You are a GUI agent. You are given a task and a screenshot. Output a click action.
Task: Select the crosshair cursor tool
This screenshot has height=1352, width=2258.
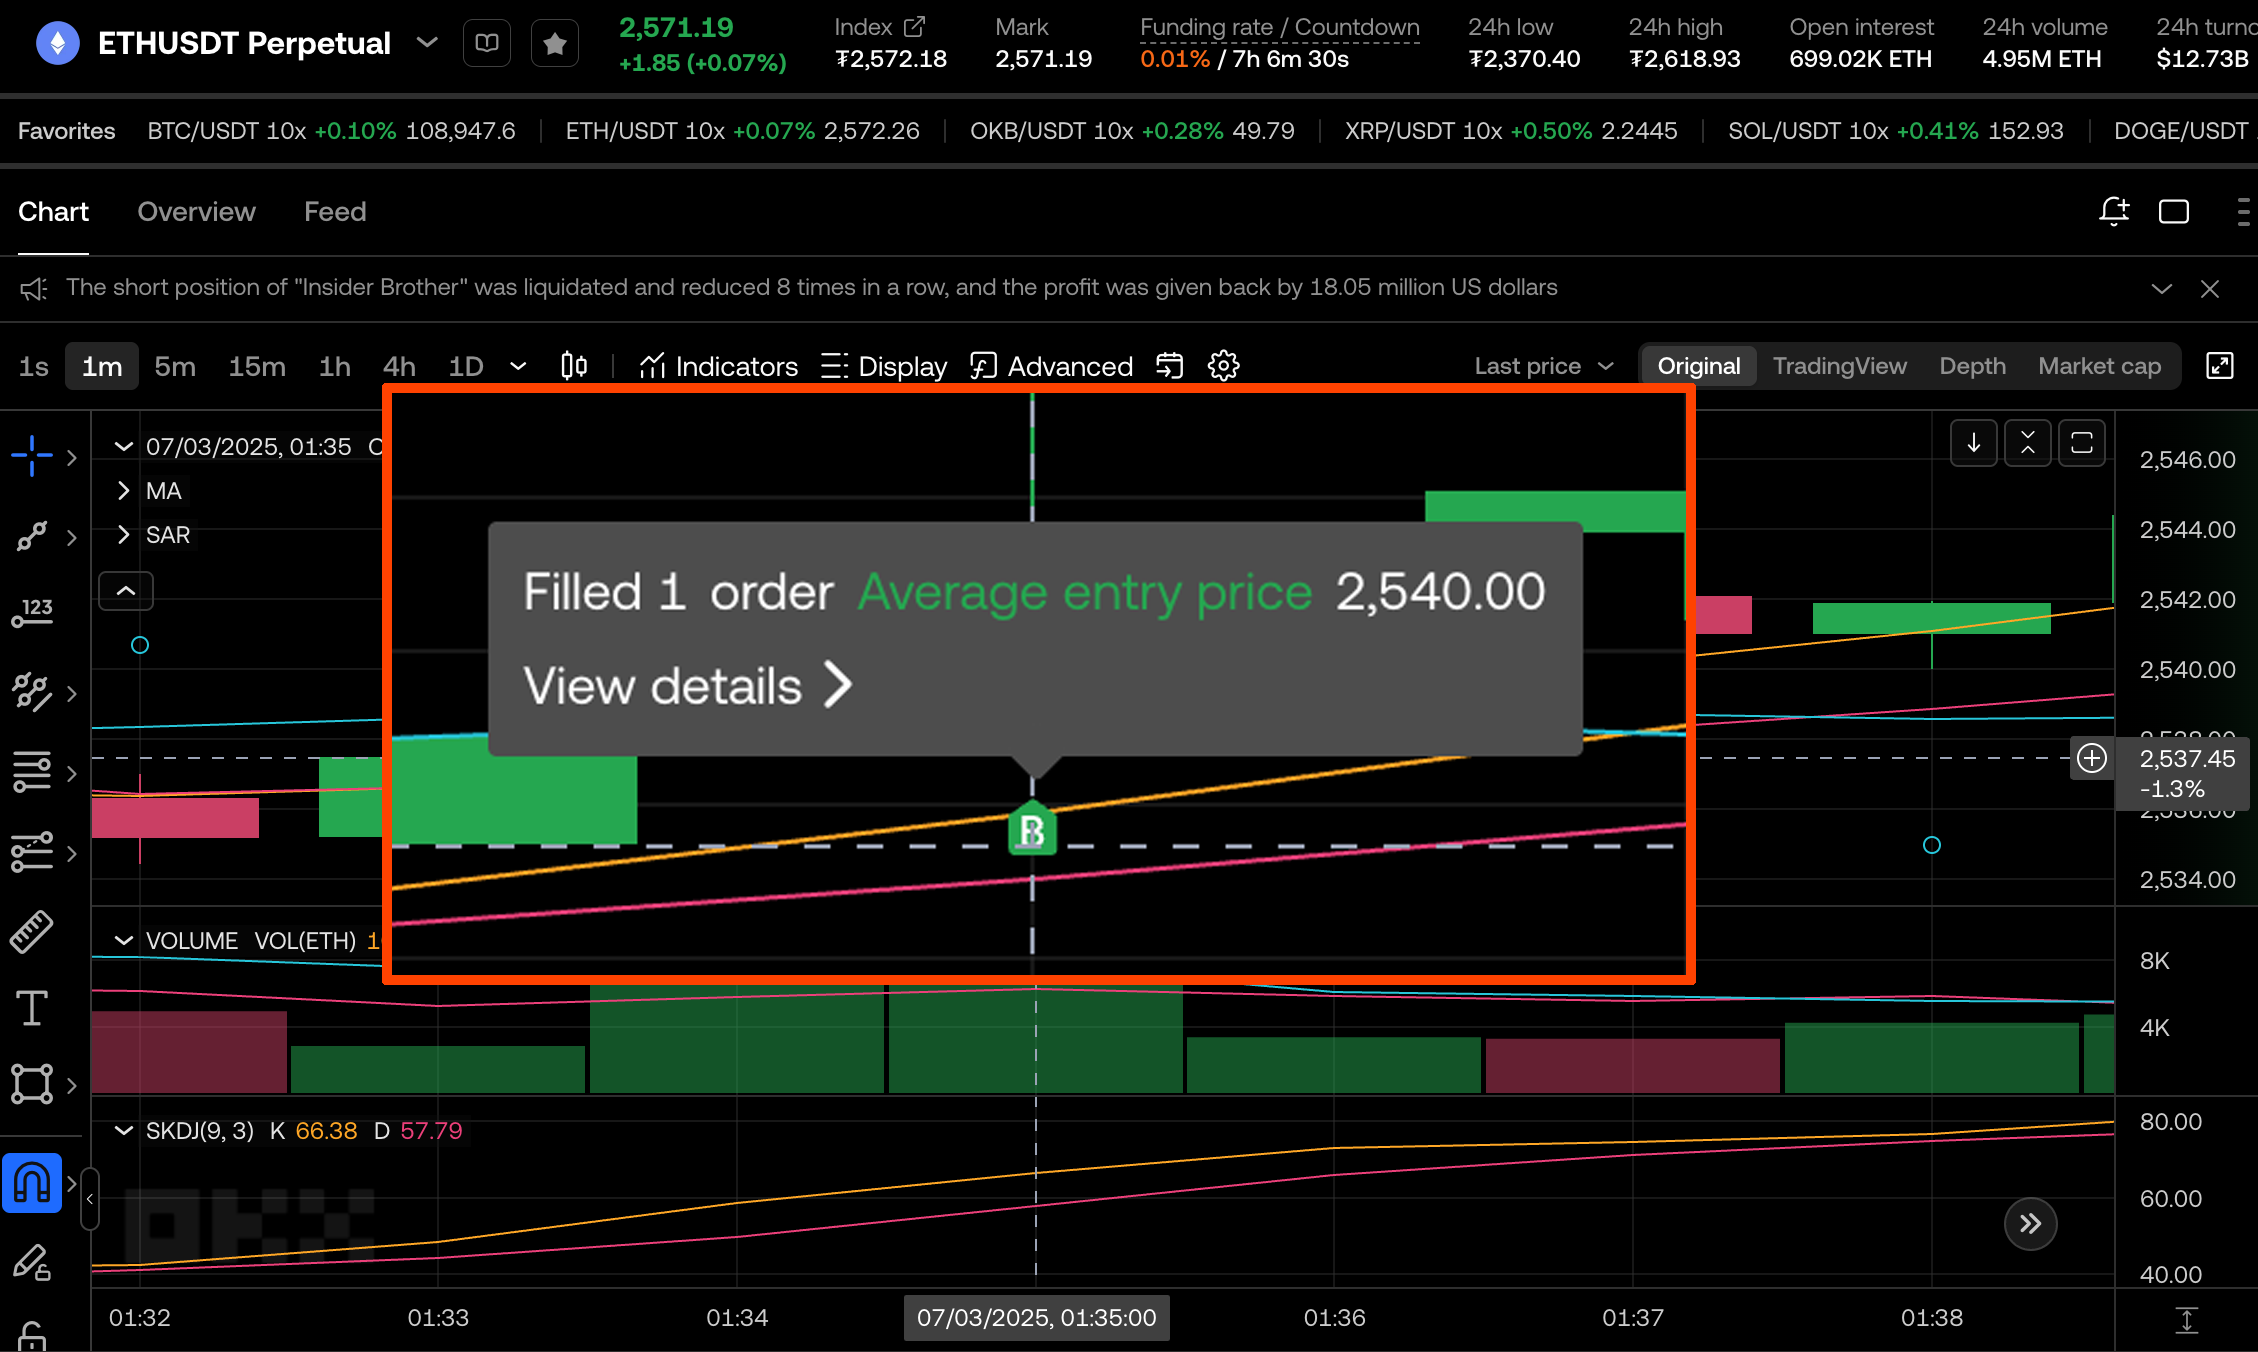[x=32, y=456]
